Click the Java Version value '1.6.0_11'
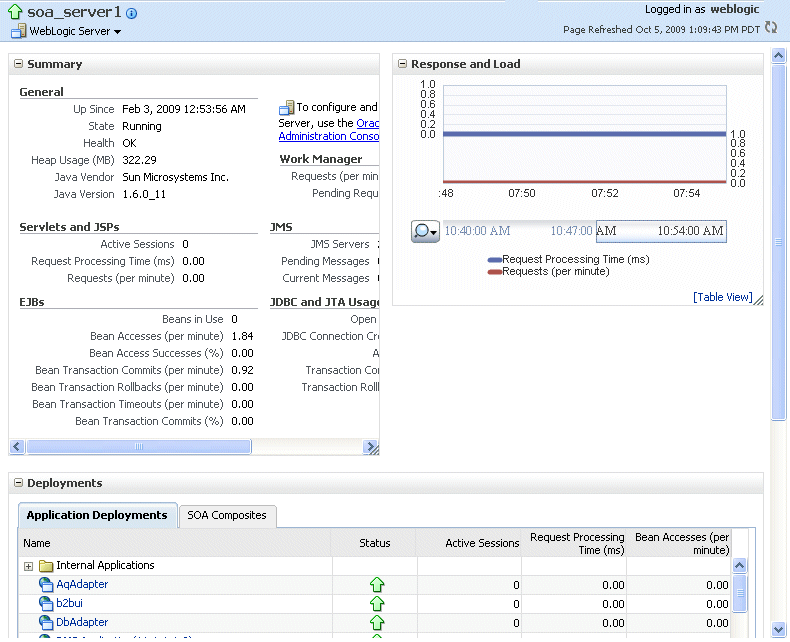This screenshot has height=642, width=790. point(144,195)
